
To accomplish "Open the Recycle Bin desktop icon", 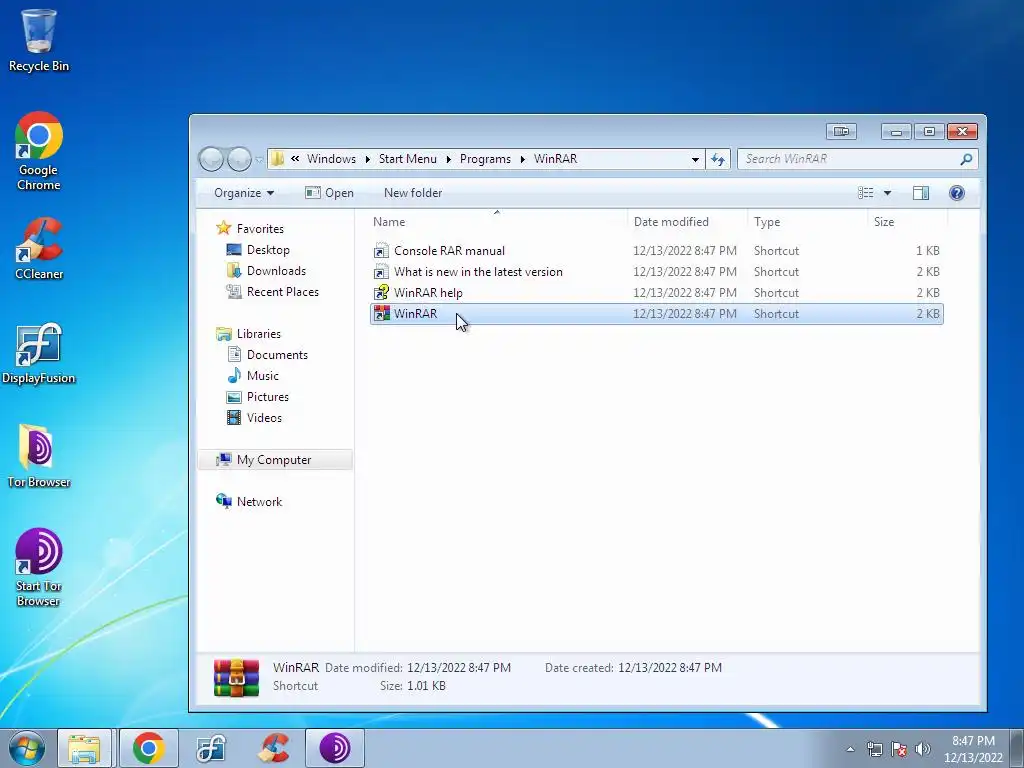I will (39, 40).
